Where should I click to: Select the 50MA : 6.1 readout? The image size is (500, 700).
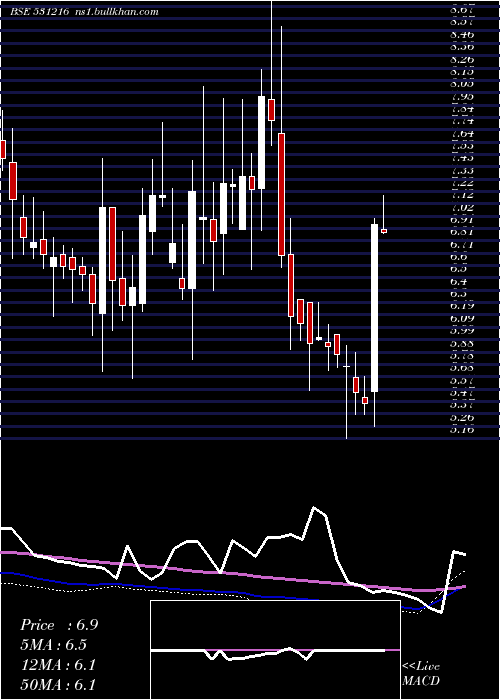tap(58, 684)
